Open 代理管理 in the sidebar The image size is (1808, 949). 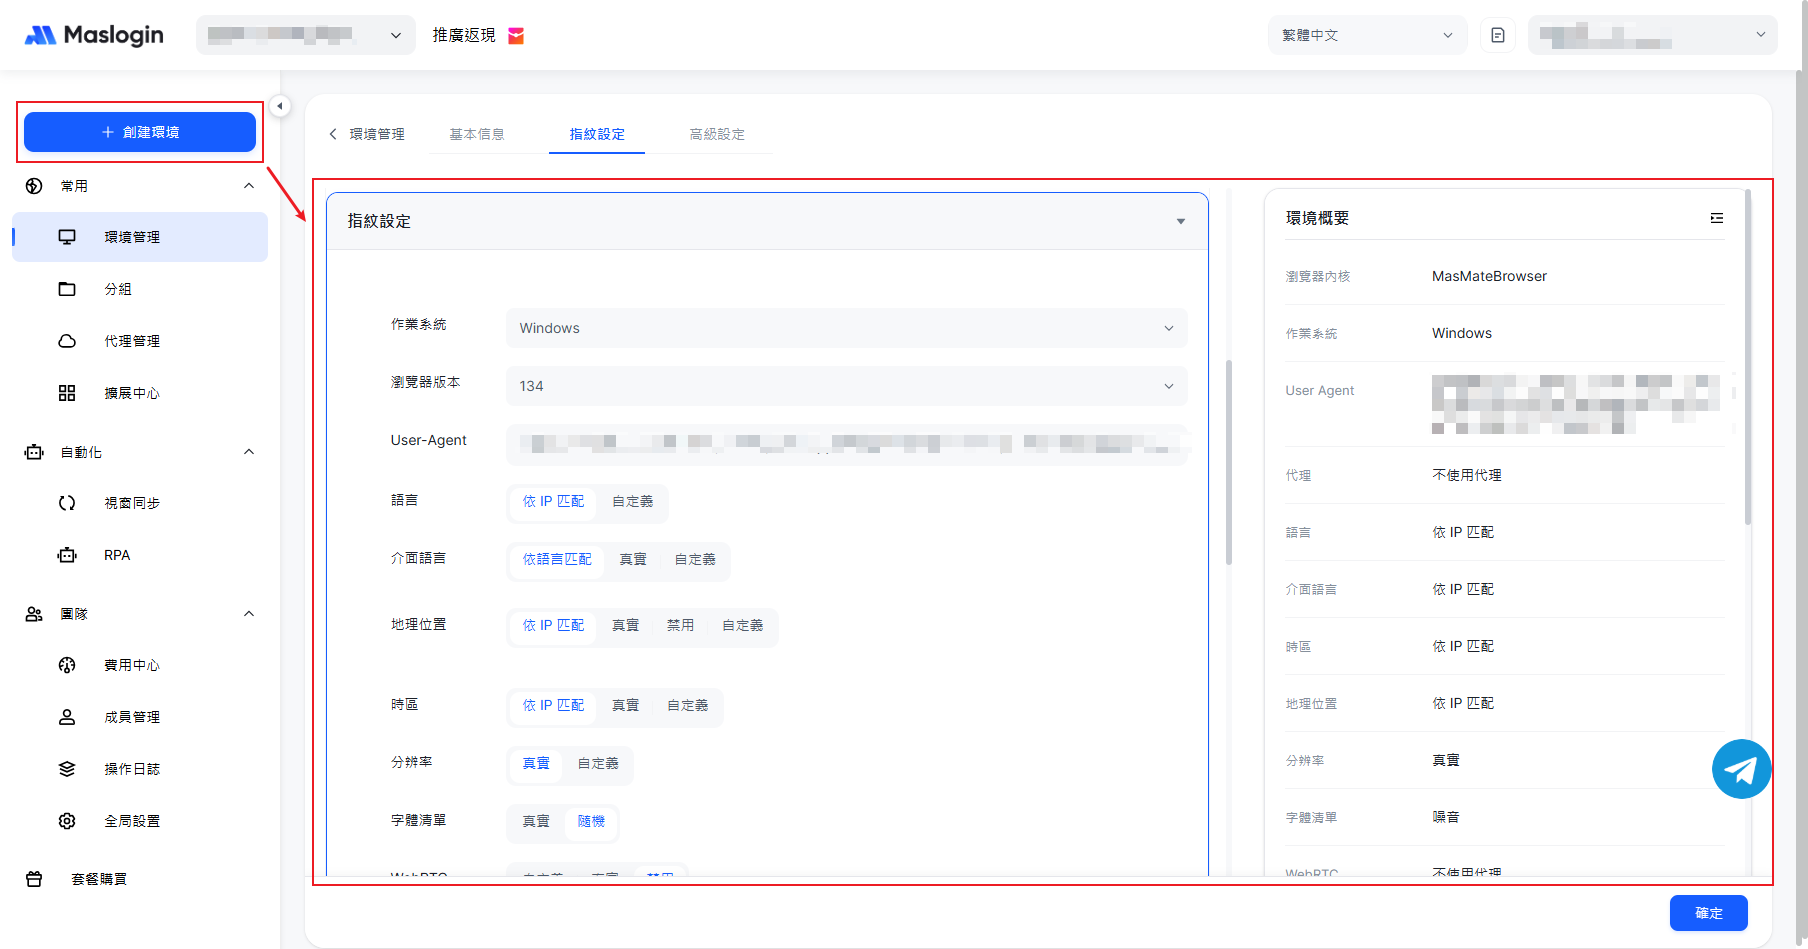[x=132, y=341]
